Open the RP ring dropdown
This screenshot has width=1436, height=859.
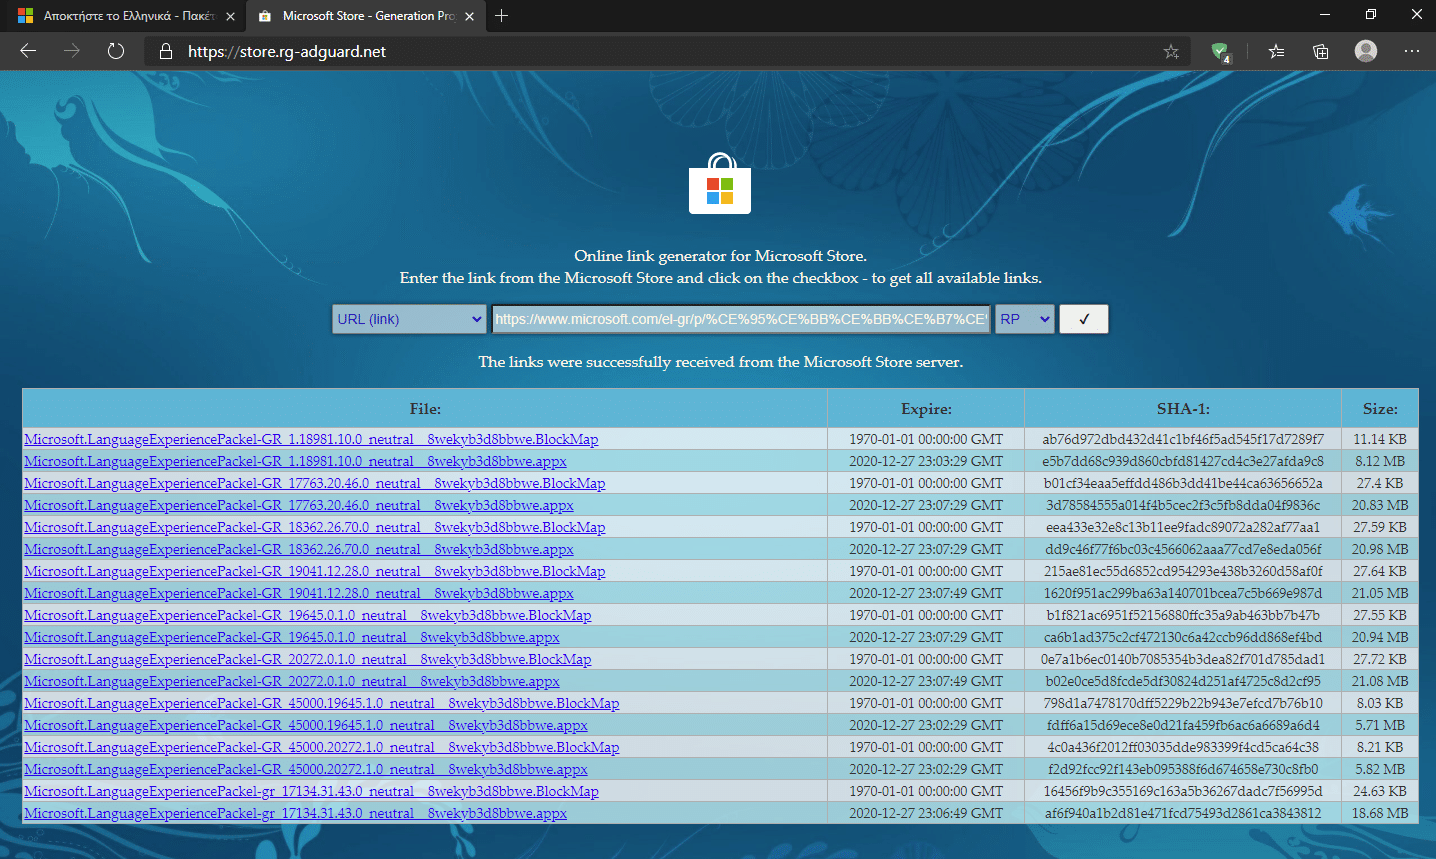click(1025, 319)
